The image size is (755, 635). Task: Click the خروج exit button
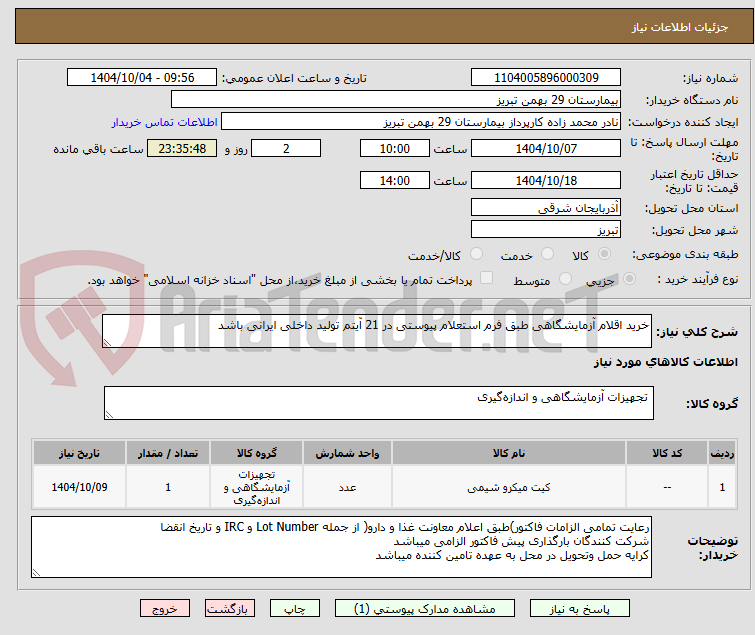(x=165, y=609)
